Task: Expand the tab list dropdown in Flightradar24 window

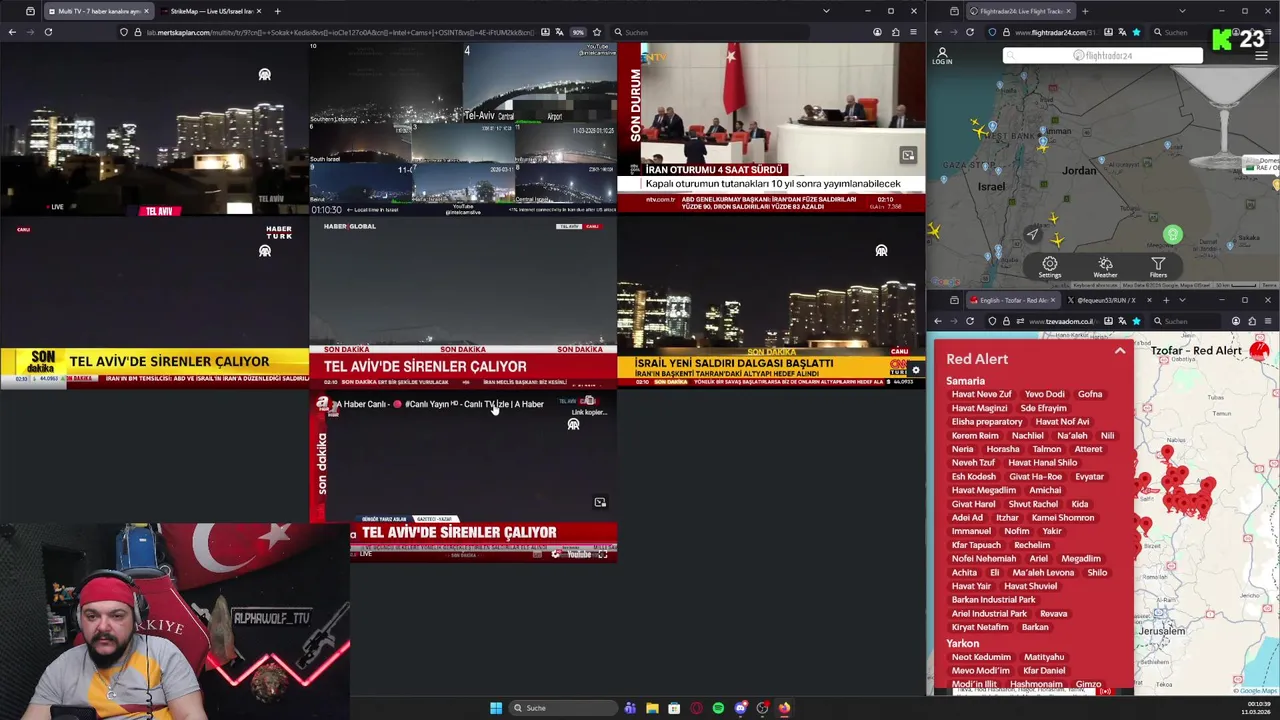Action: pyautogui.click(x=1182, y=11)
